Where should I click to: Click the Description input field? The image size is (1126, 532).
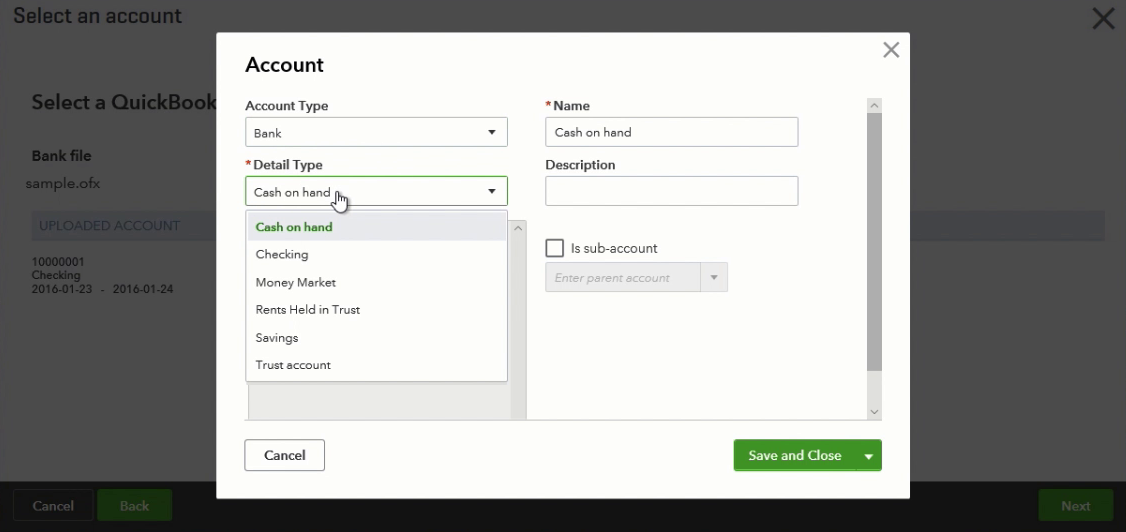[671, 191]
